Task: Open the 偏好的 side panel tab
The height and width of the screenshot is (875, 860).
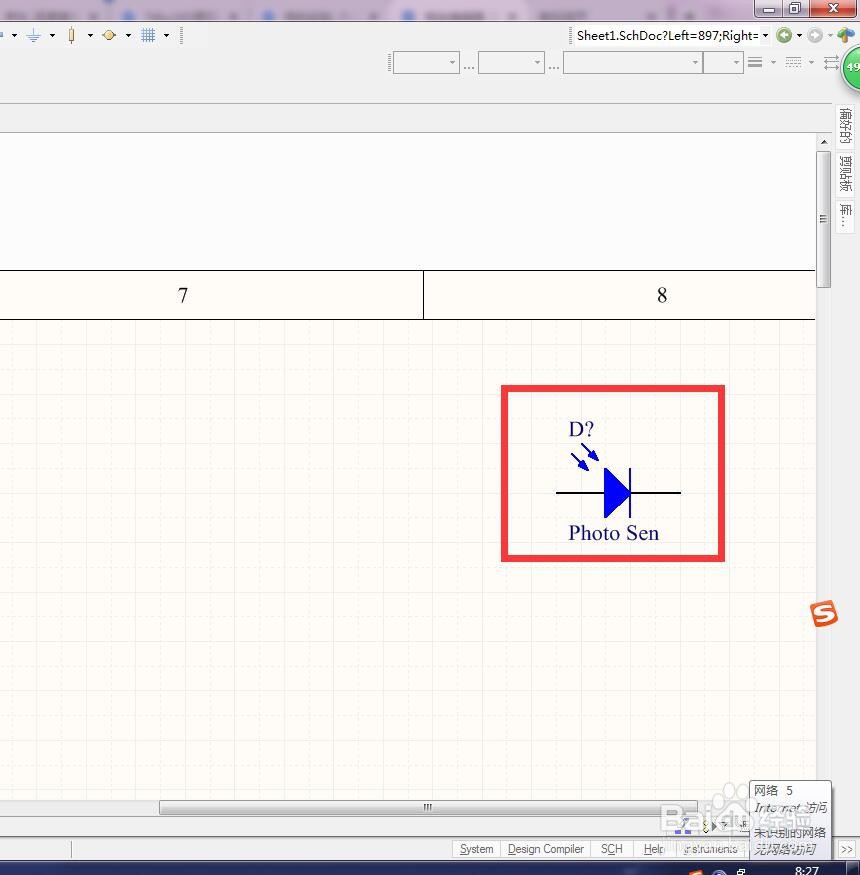Action: (x=845, y=126)
